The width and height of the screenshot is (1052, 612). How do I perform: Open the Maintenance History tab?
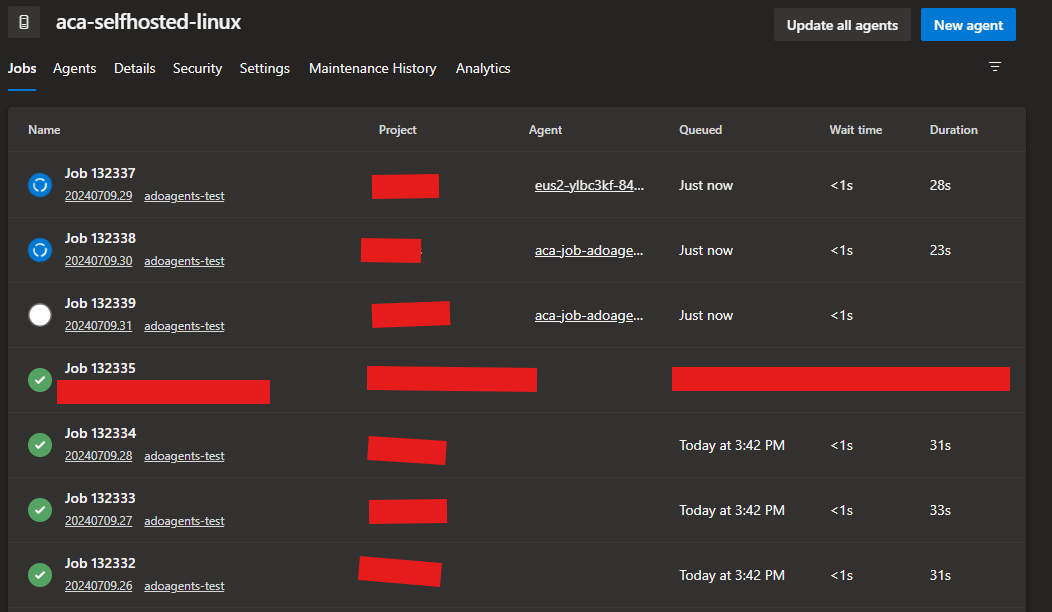[372, 69]
